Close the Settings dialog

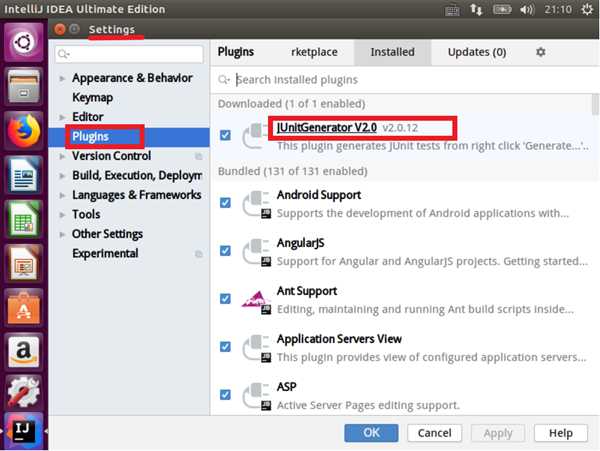[x=59, y=29]
